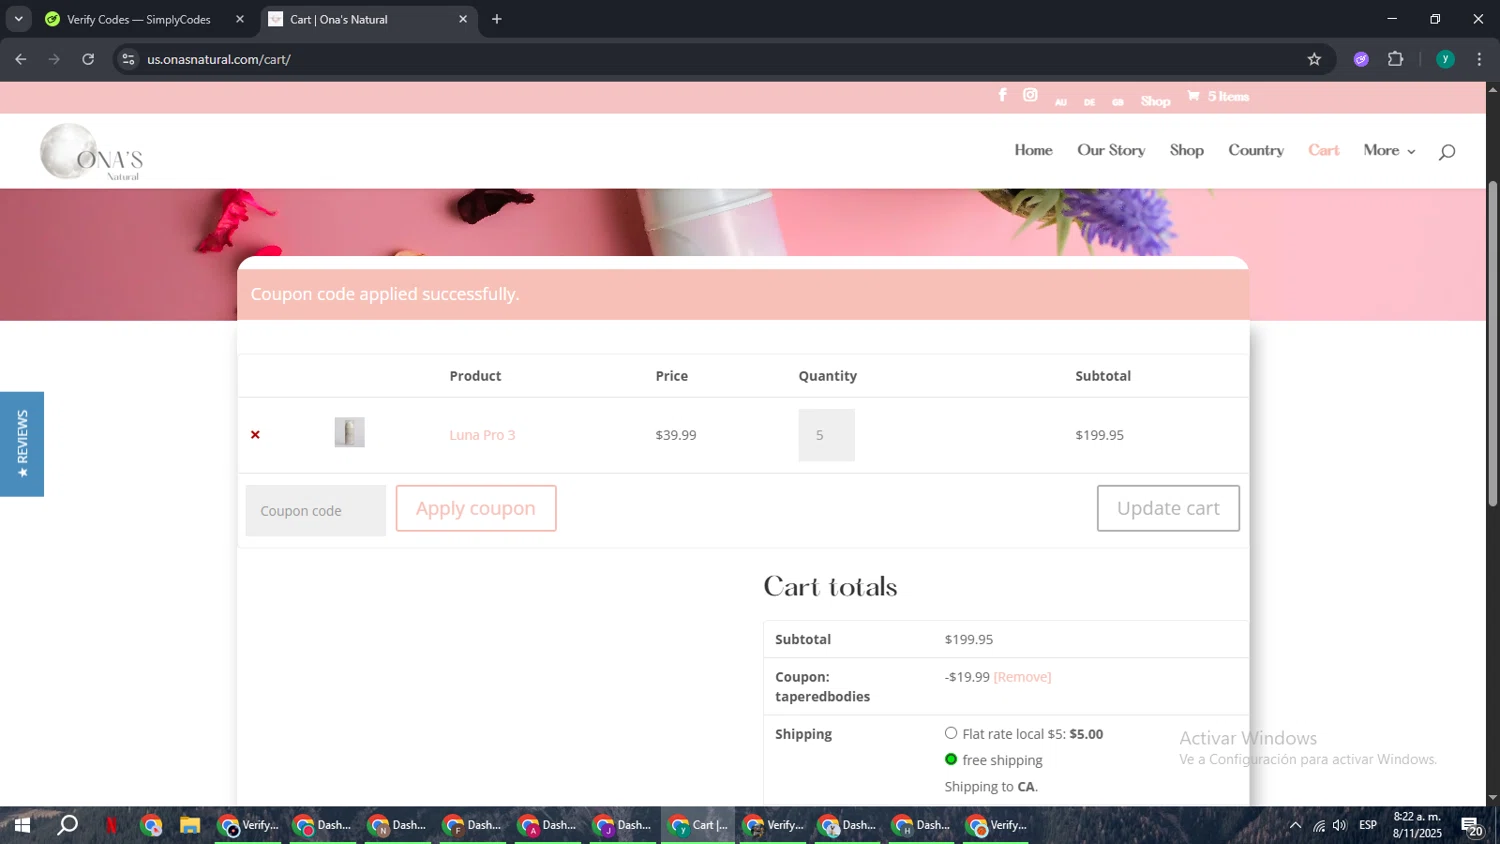Open Ona's Natural Facebook page icon
The width and height of the screenshot is (1500, 844).
tap(1002, 95)
